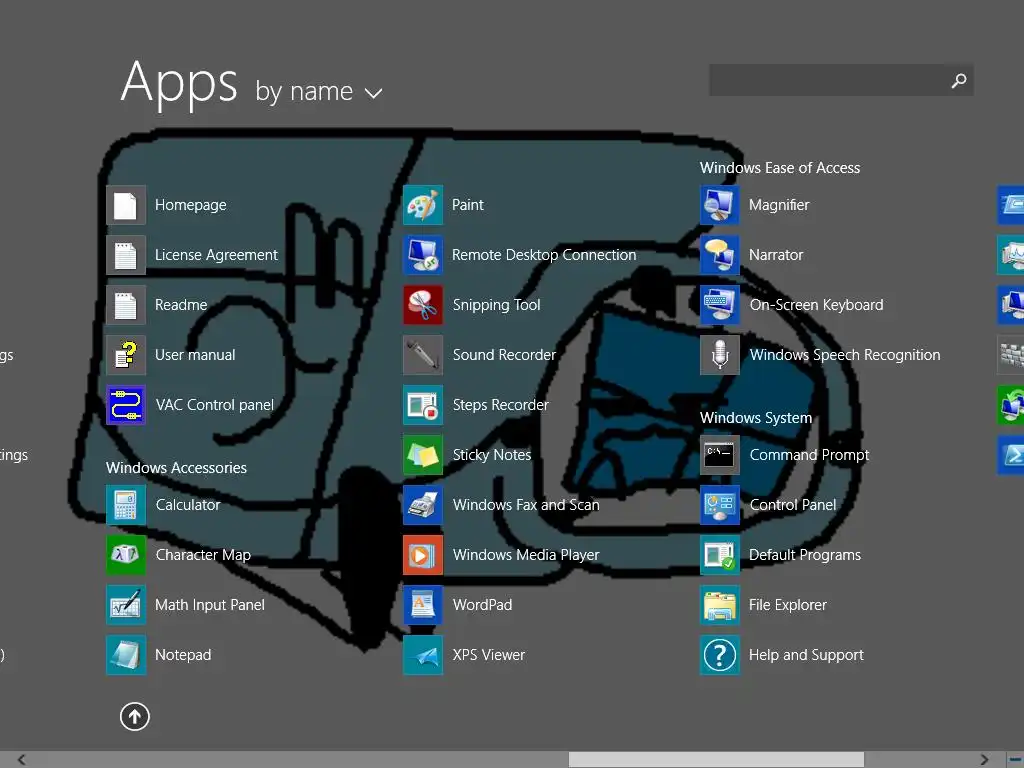The height and width of the screenshot is (768, 1024).
Task: Launch the Windows Speech Recognition icon
Action: (x=720, y=355)
